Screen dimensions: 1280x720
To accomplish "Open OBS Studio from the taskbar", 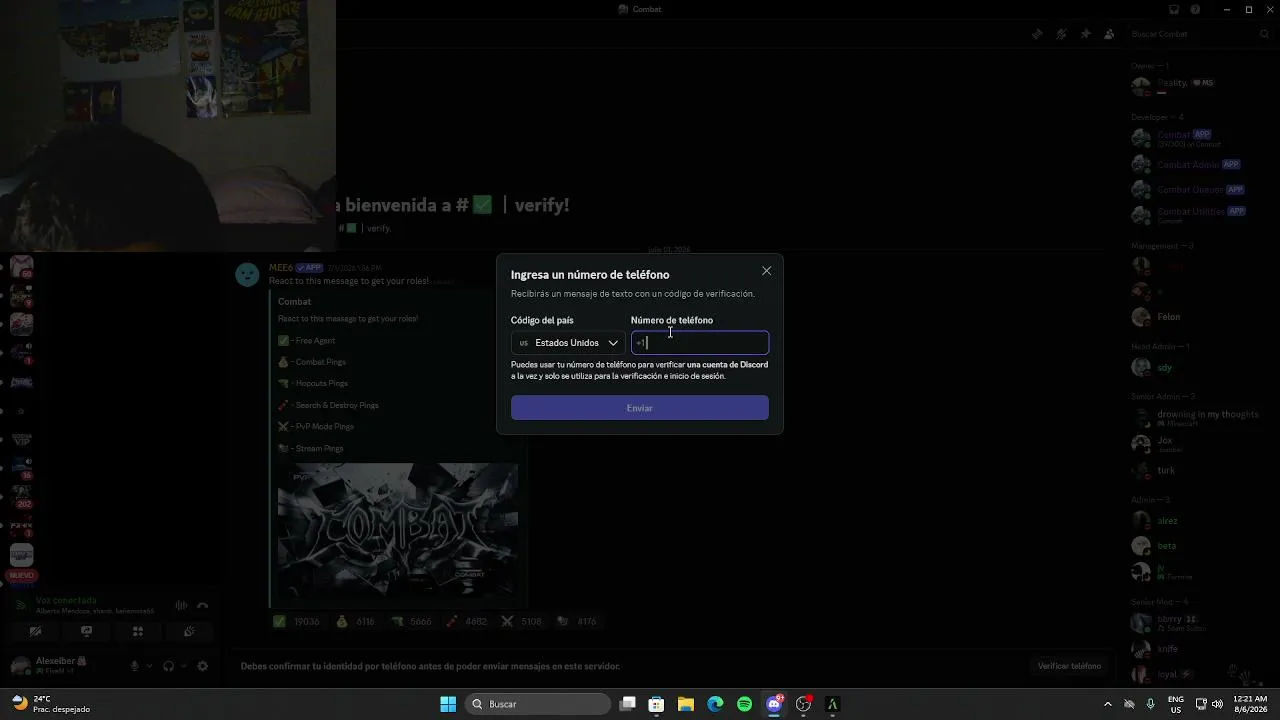I will pos(803,704).
